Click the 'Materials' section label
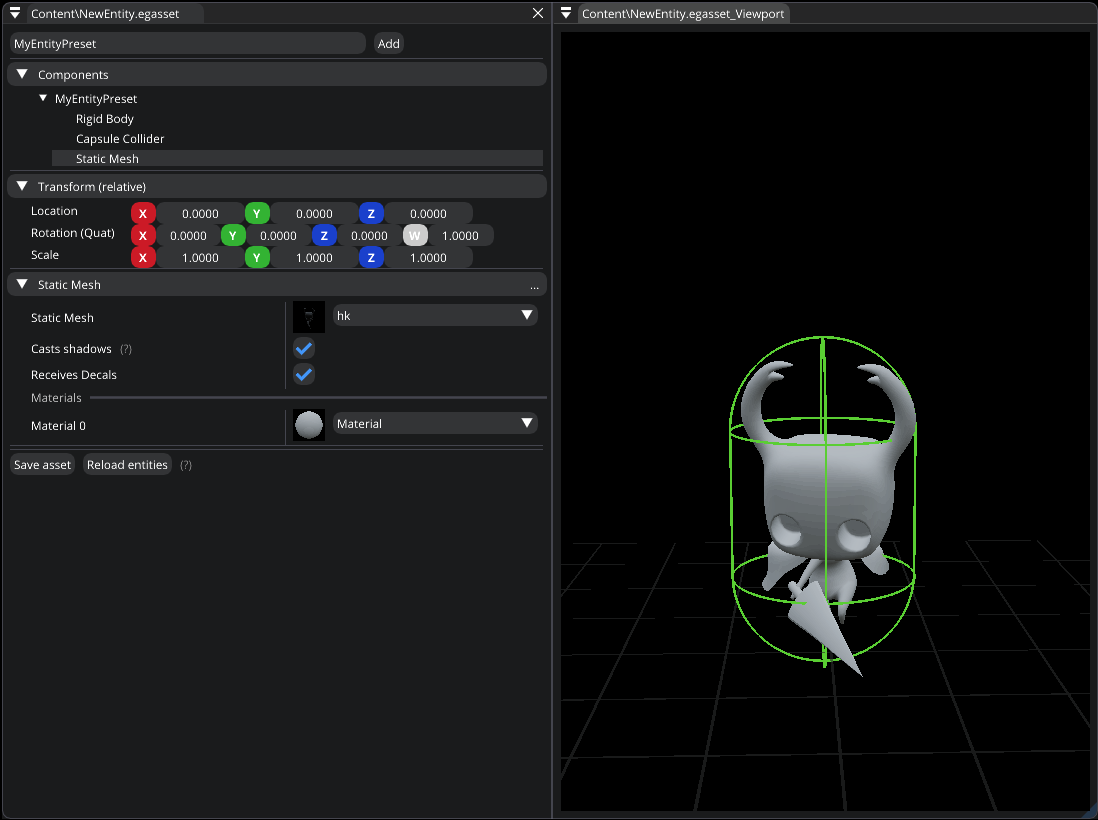 (x=56, y=398)
